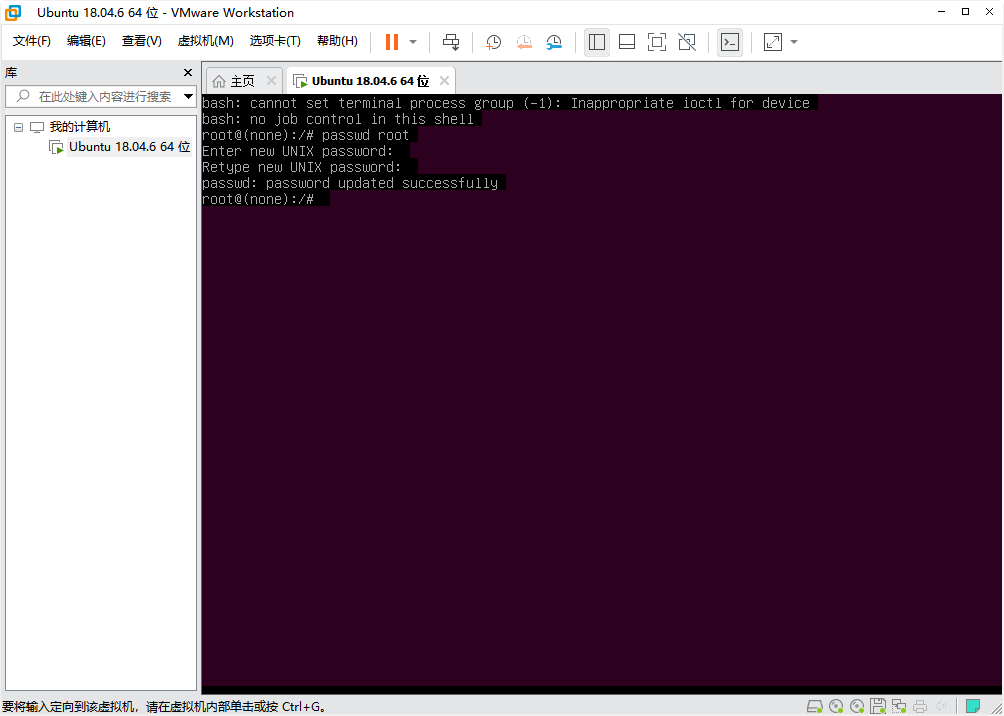Image resolution: width=1004 pixels, height=716 pixels.
Task: Enter full screen mode icon
Action: point(656,42)
